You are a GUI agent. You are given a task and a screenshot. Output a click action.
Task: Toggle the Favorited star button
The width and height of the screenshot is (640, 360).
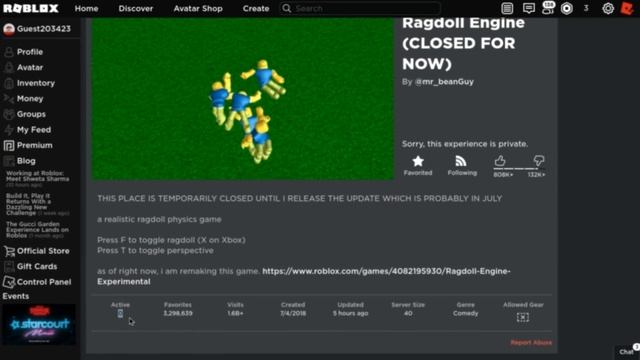(418, 165)
